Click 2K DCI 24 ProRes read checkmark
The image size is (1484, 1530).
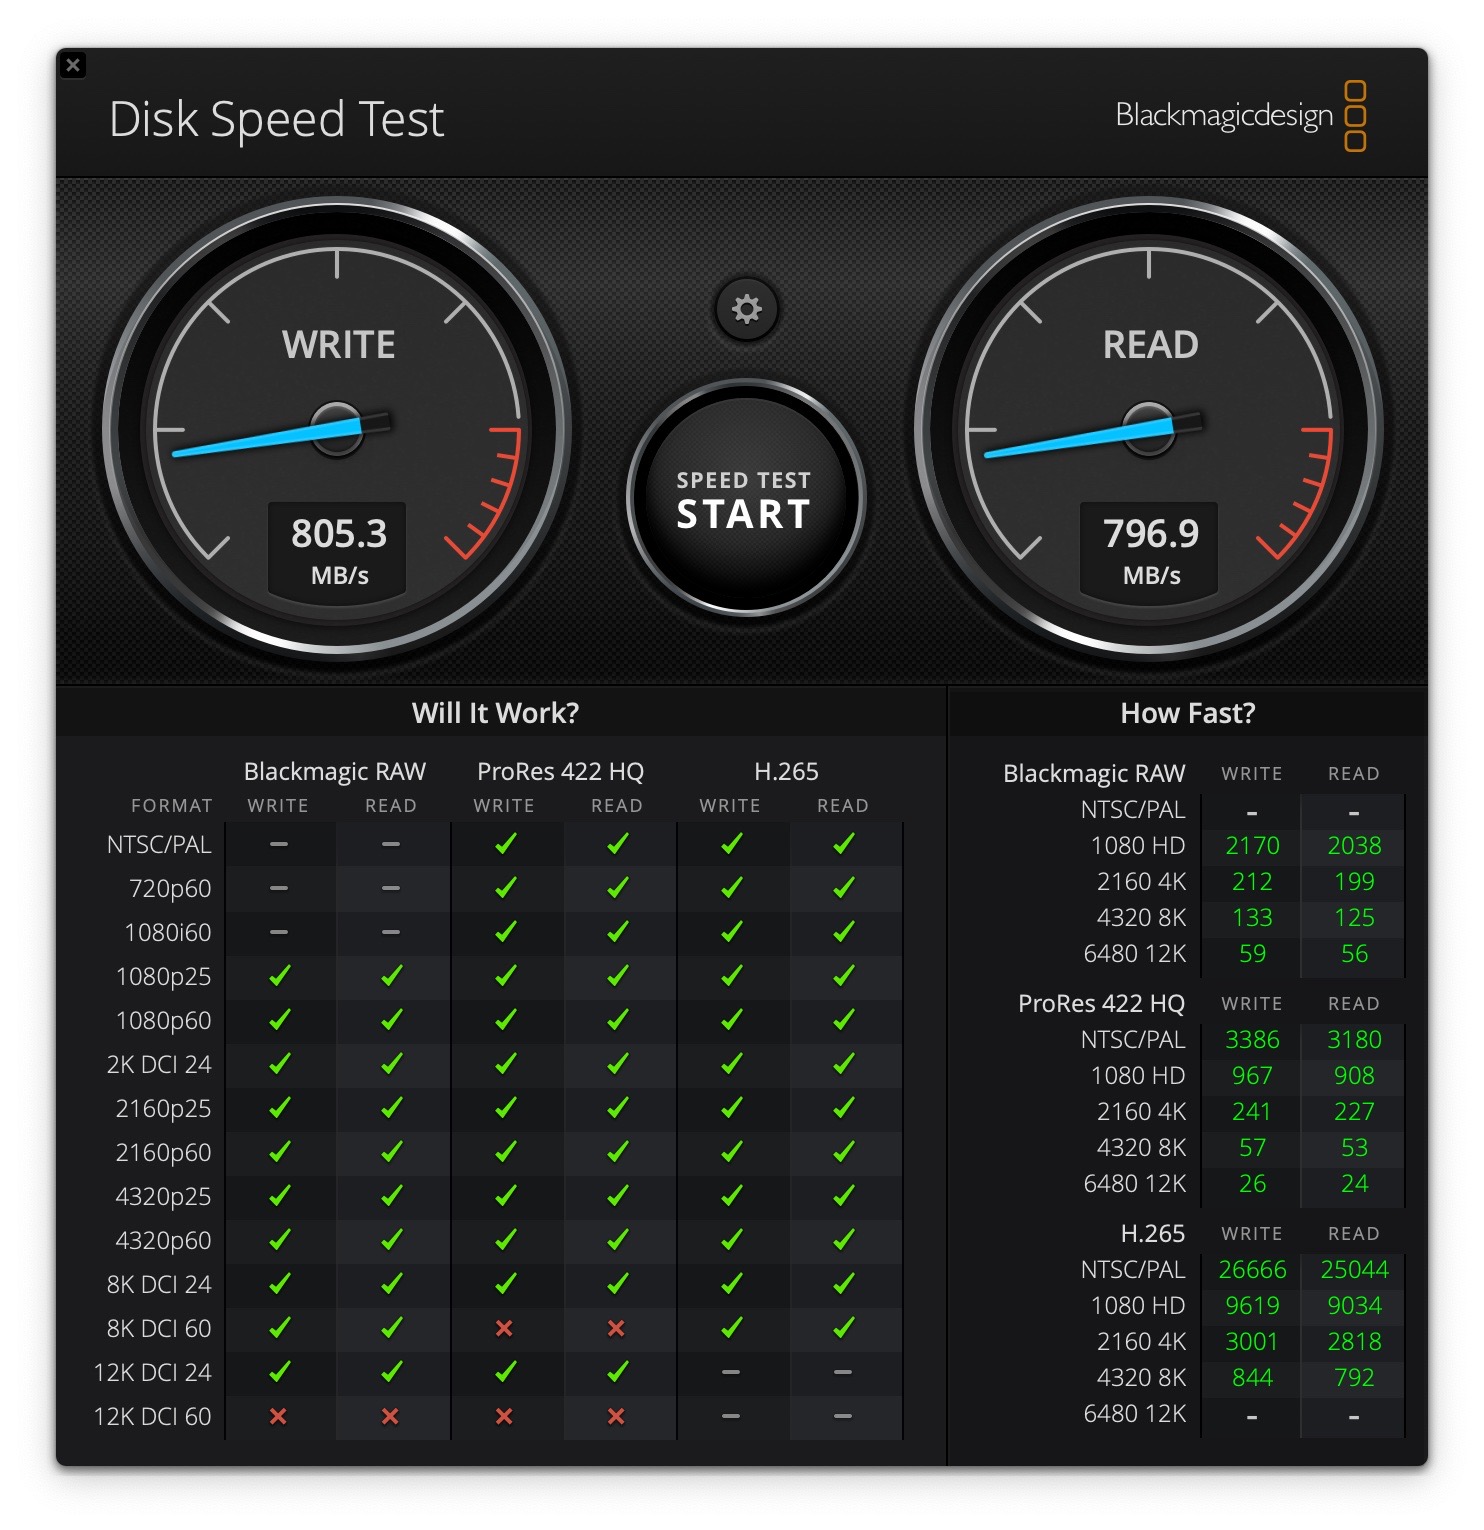618,1064
